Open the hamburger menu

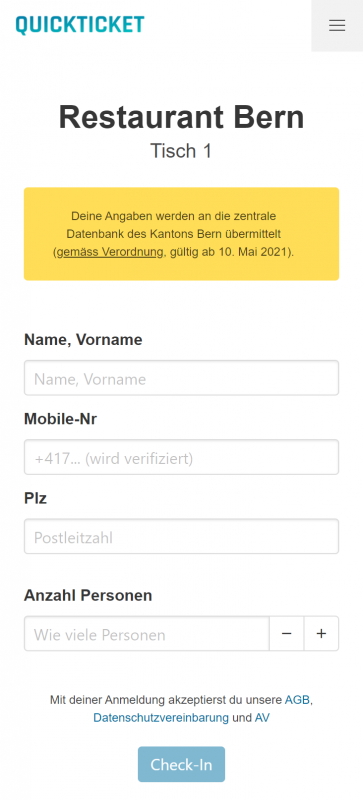pyautogui.click(x=337, y=26)
